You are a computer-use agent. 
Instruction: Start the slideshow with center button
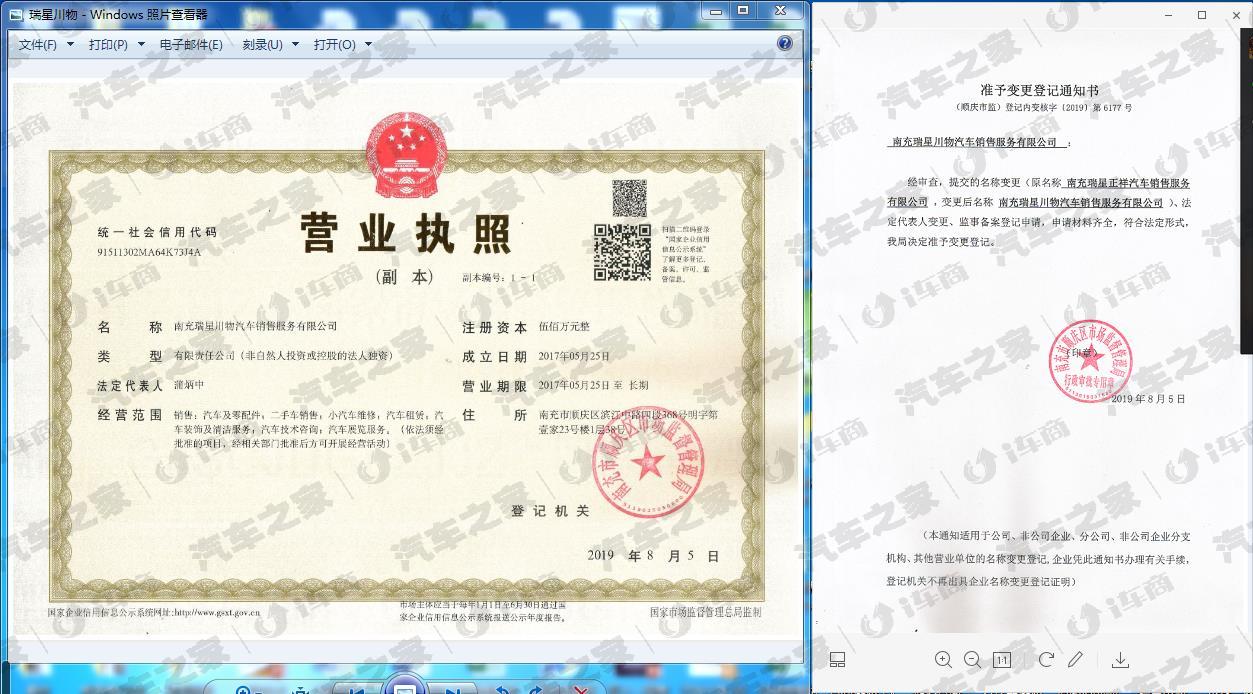(404, 688)
